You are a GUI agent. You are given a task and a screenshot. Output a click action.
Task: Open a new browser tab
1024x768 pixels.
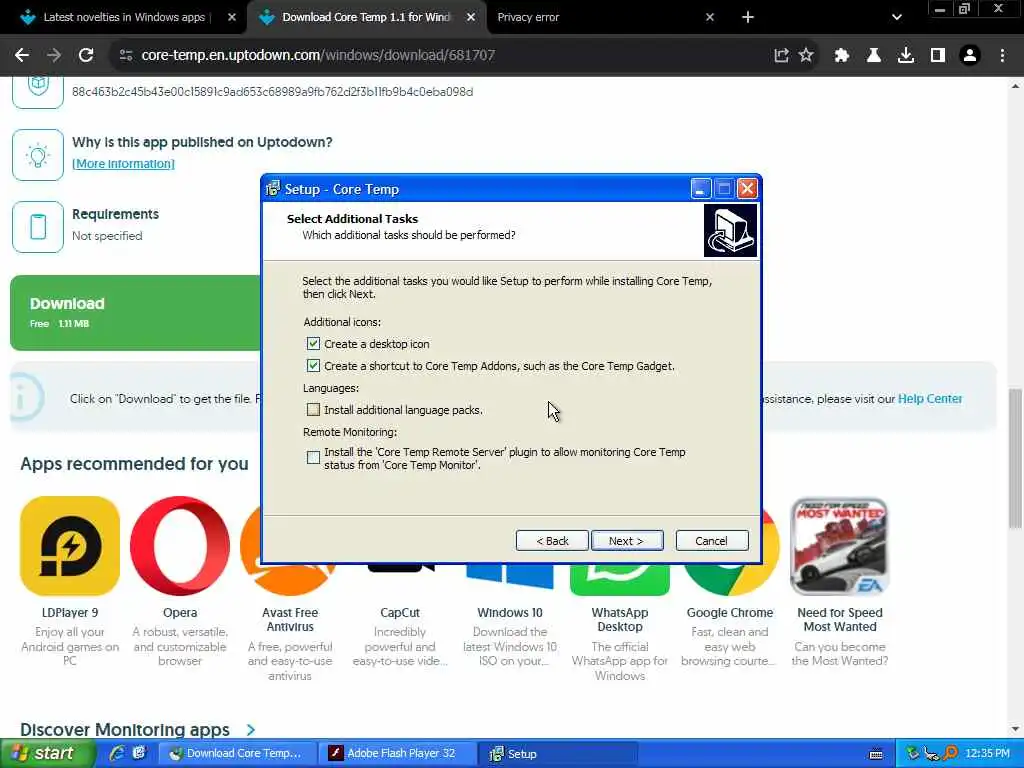pos(748,18)
